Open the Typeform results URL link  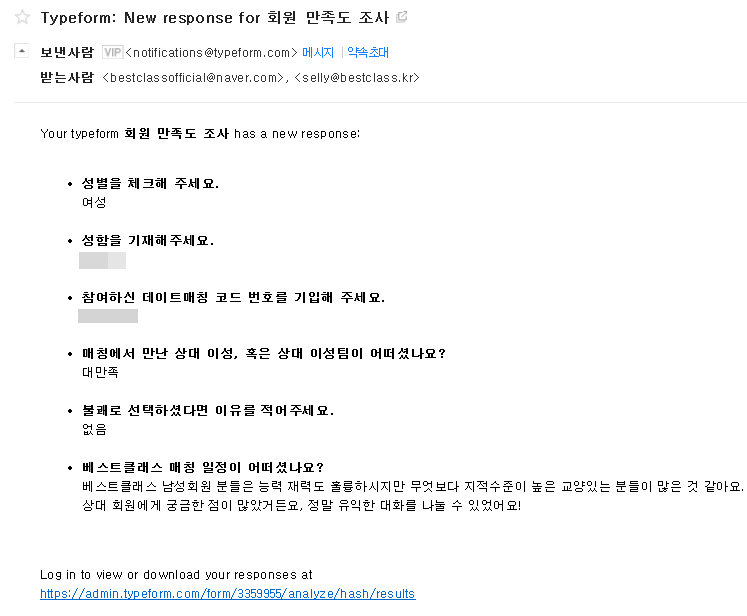click(x=227, y=594)
